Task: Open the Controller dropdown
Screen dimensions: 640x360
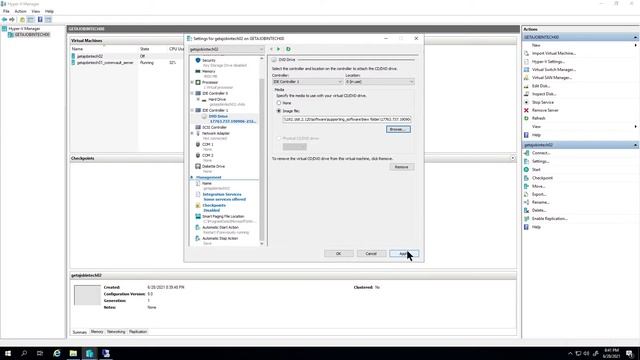Action: tap(307, 82)
